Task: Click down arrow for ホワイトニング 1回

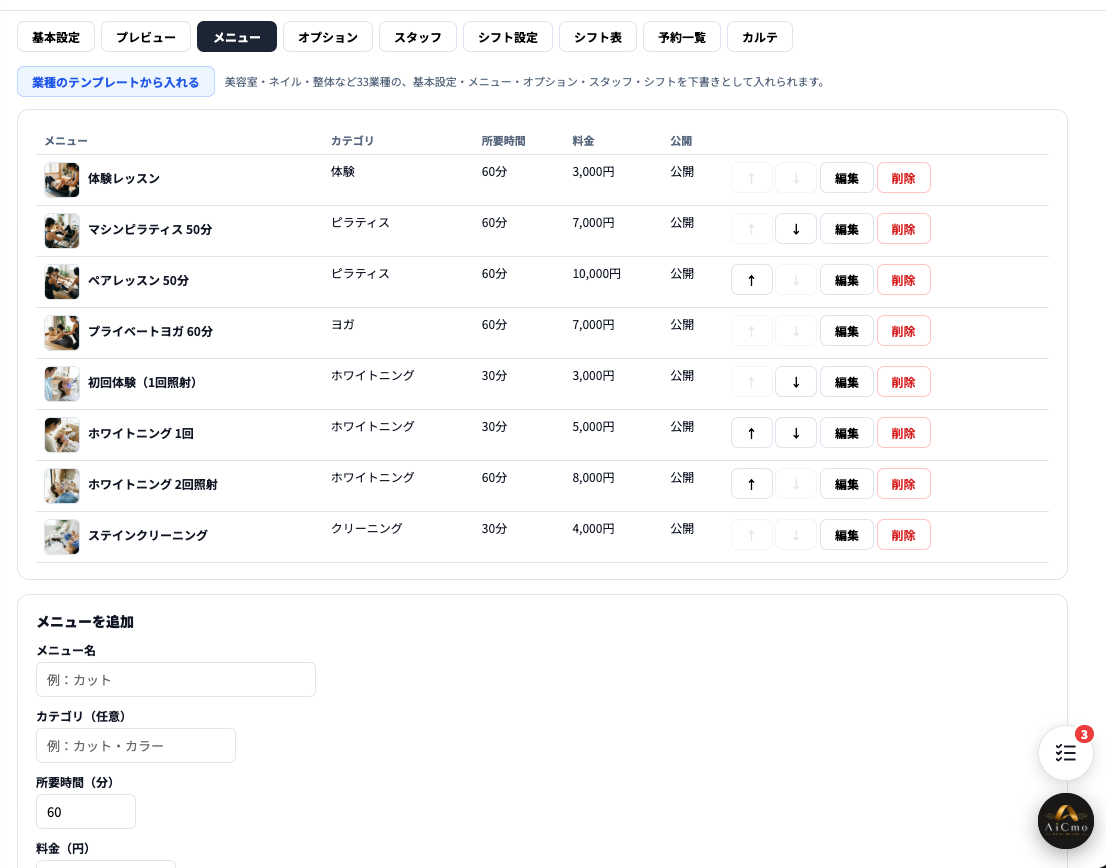Action: tap(796, 433)
